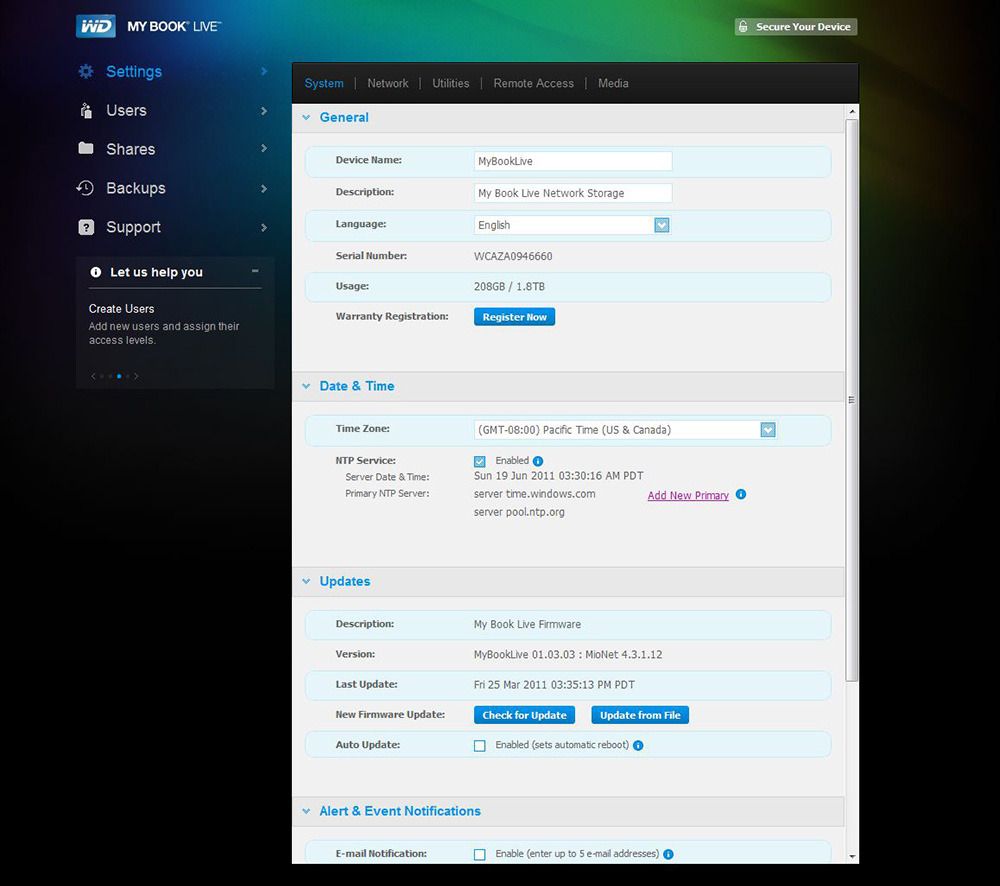
Task: Collapse the Alert & Event Notifications section
Action: coord(306,811)
